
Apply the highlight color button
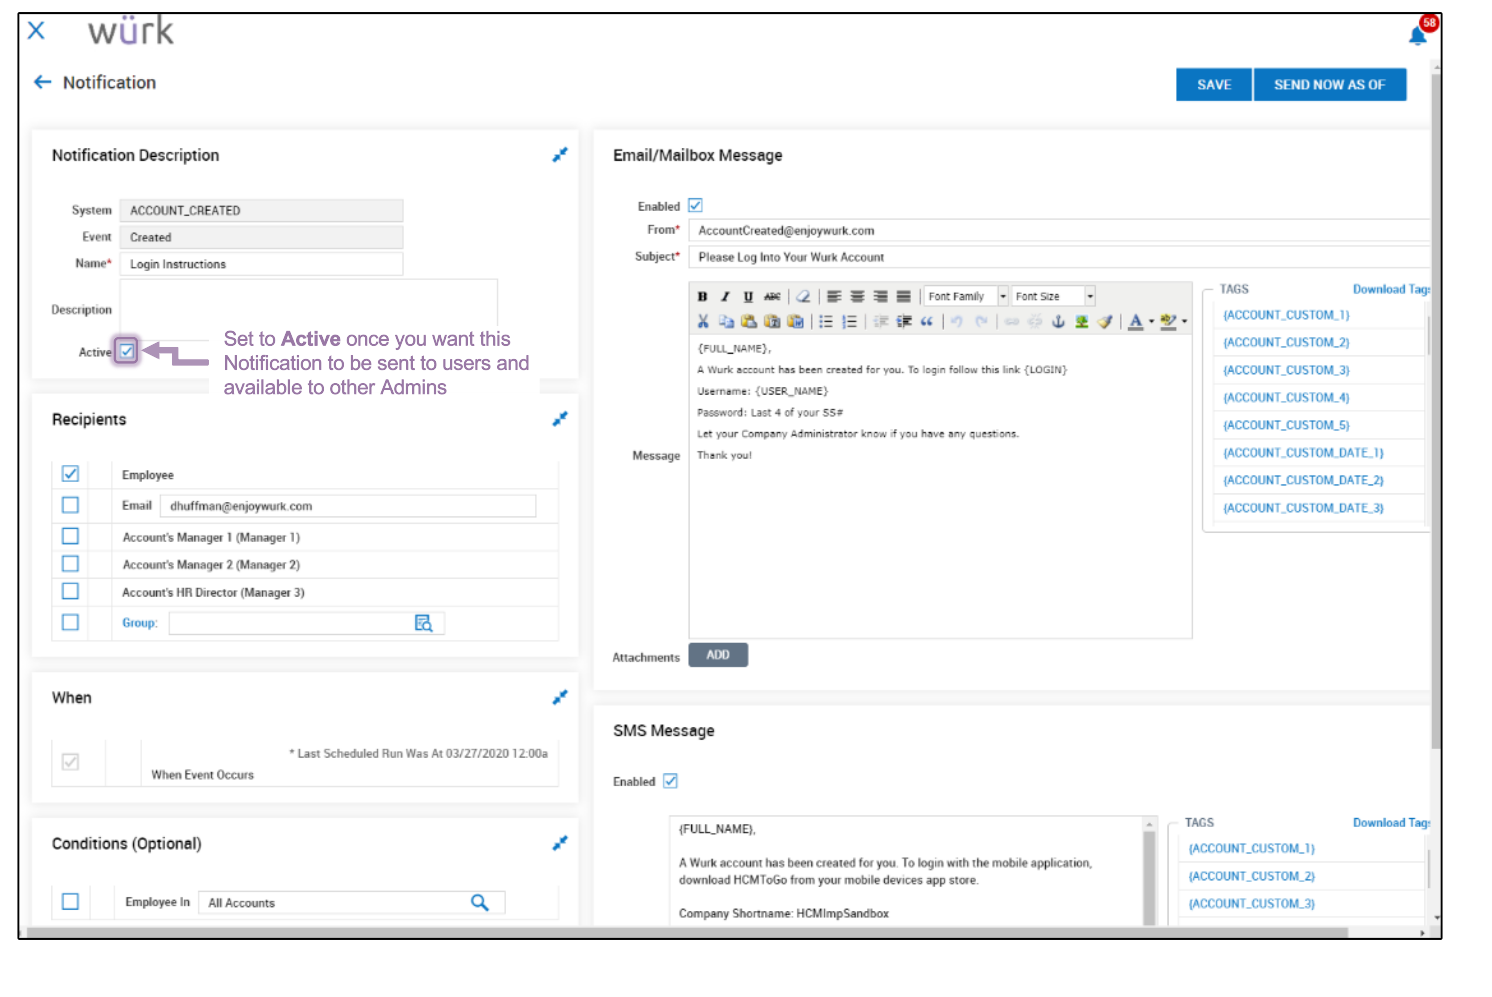coord(1168,322)
